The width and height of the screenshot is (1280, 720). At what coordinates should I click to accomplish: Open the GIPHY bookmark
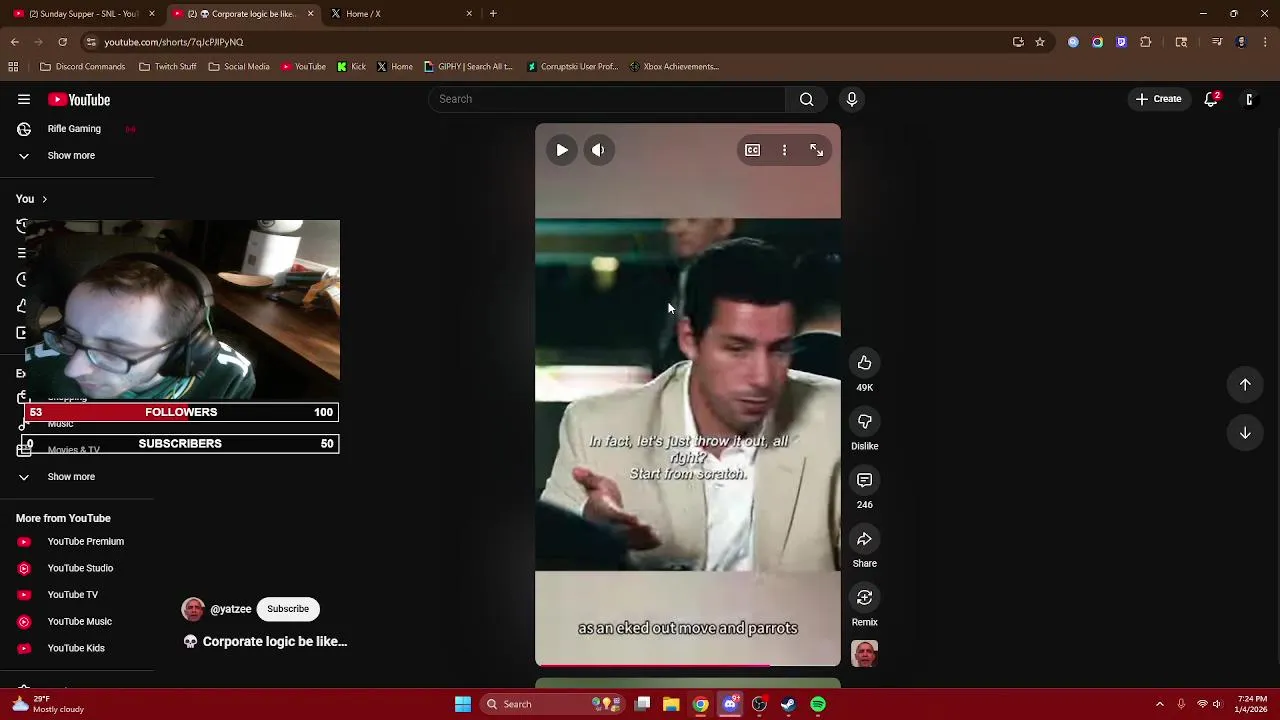468,67
